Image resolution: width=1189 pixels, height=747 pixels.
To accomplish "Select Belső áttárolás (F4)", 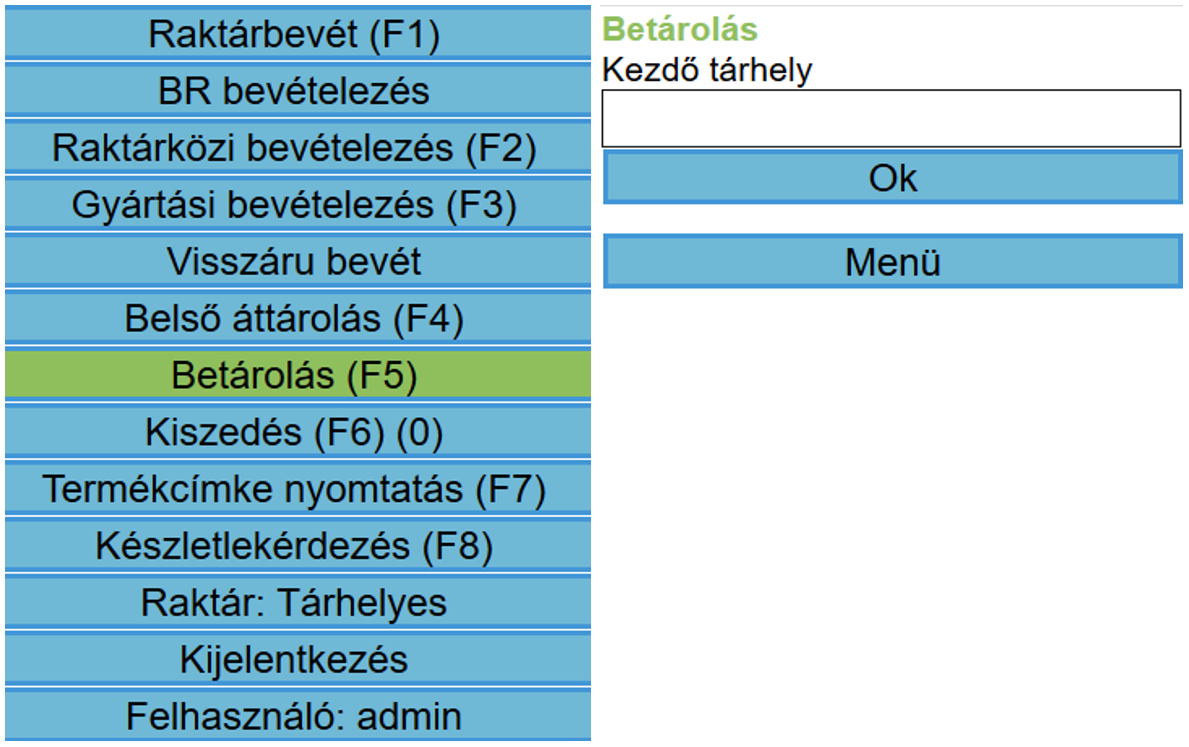I will 297,318.
